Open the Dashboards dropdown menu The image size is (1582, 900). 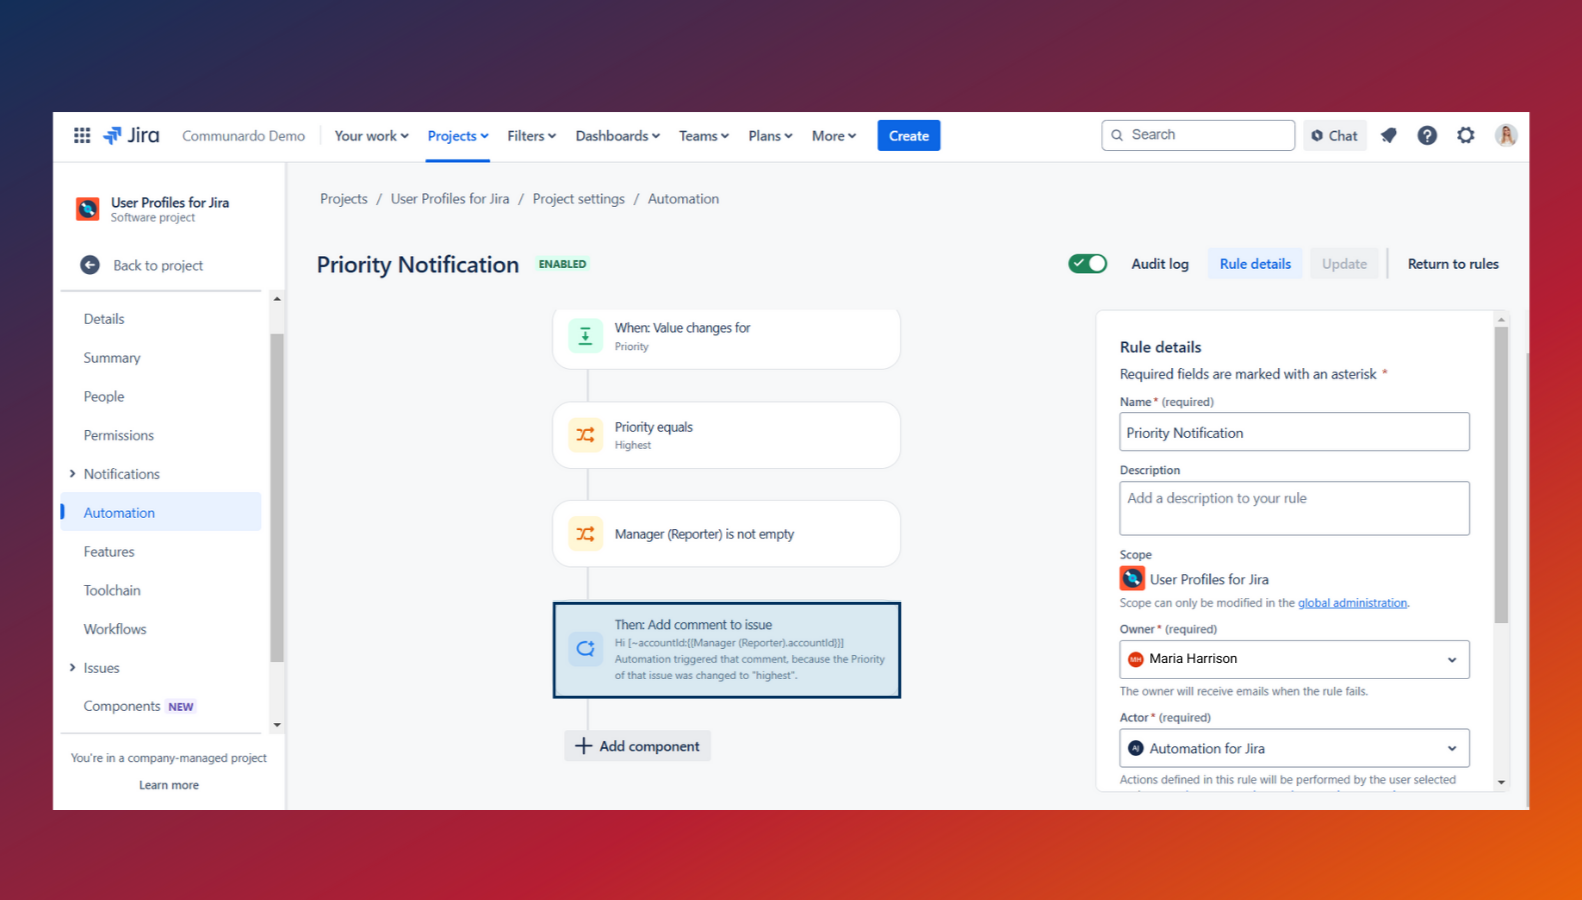(x=618, y=136)
